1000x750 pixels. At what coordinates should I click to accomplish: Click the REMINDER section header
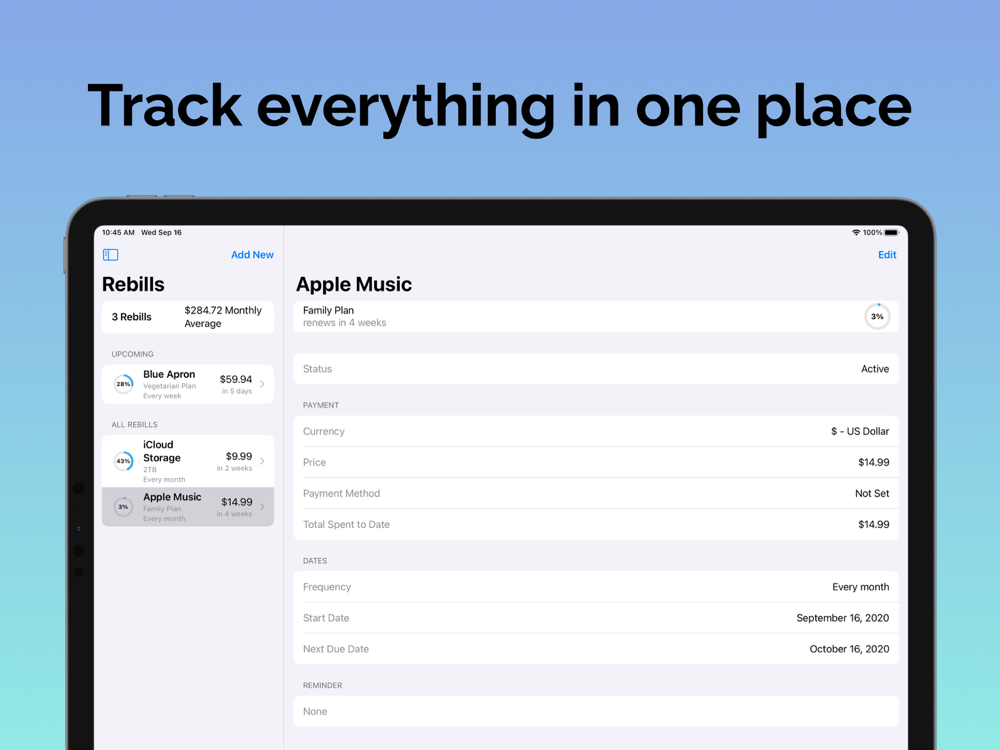[323, 686]
